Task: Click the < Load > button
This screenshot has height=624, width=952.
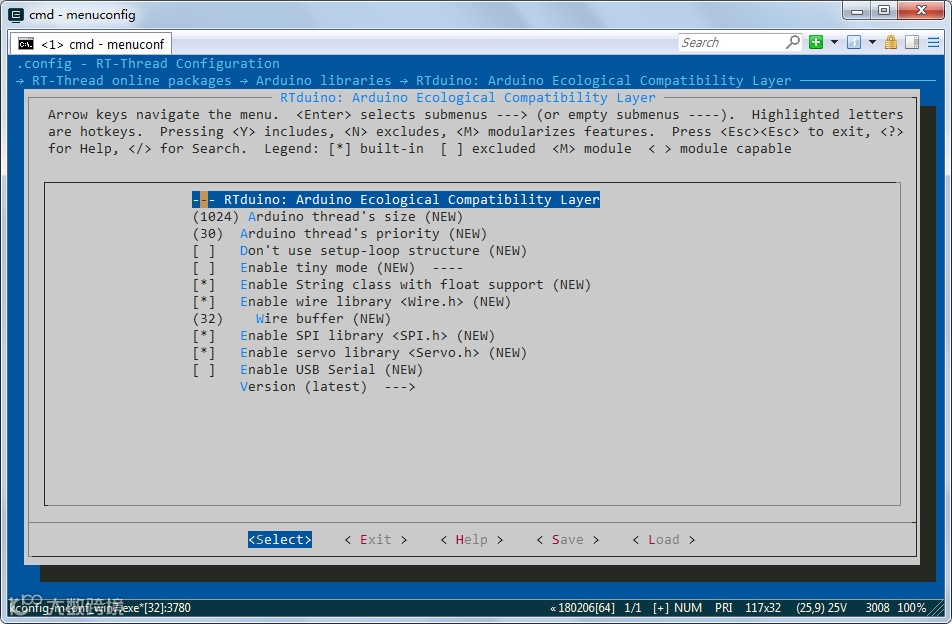Action: pos(664,540)
